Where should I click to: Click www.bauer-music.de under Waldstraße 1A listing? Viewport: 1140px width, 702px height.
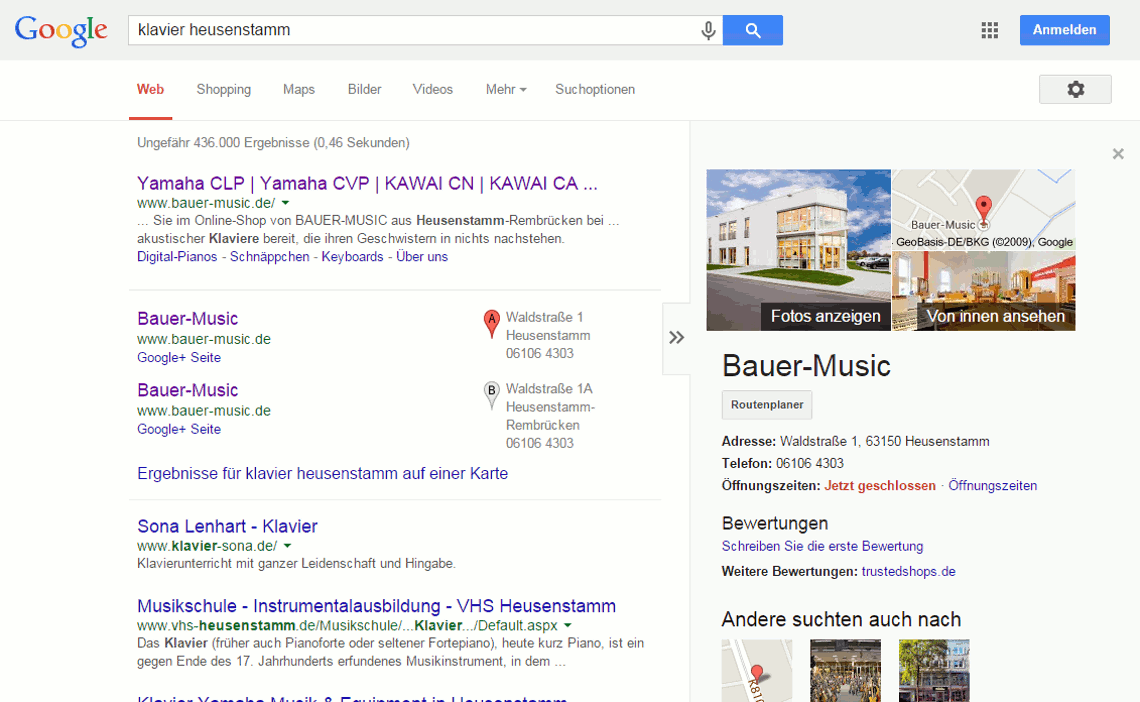click(x=204, y=411)
